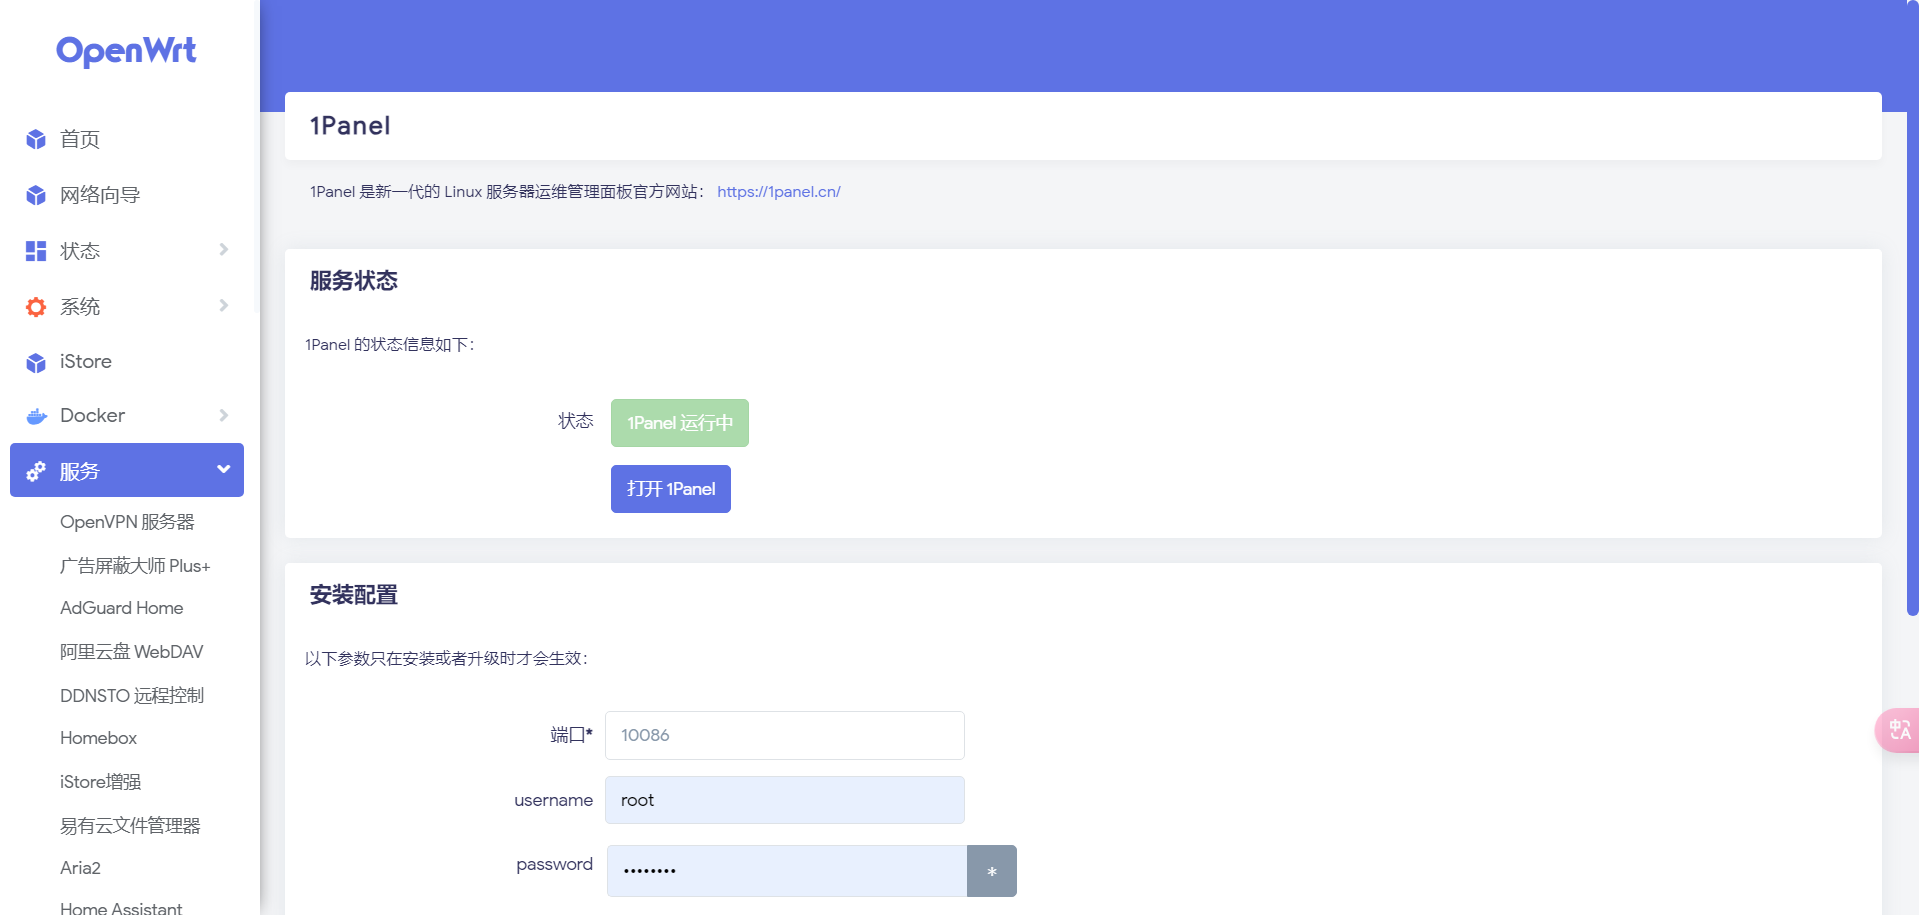This screenshot has height=915, width=1919.
Task: Click the 服务状态 section heading
Action: tap(354, 281)
